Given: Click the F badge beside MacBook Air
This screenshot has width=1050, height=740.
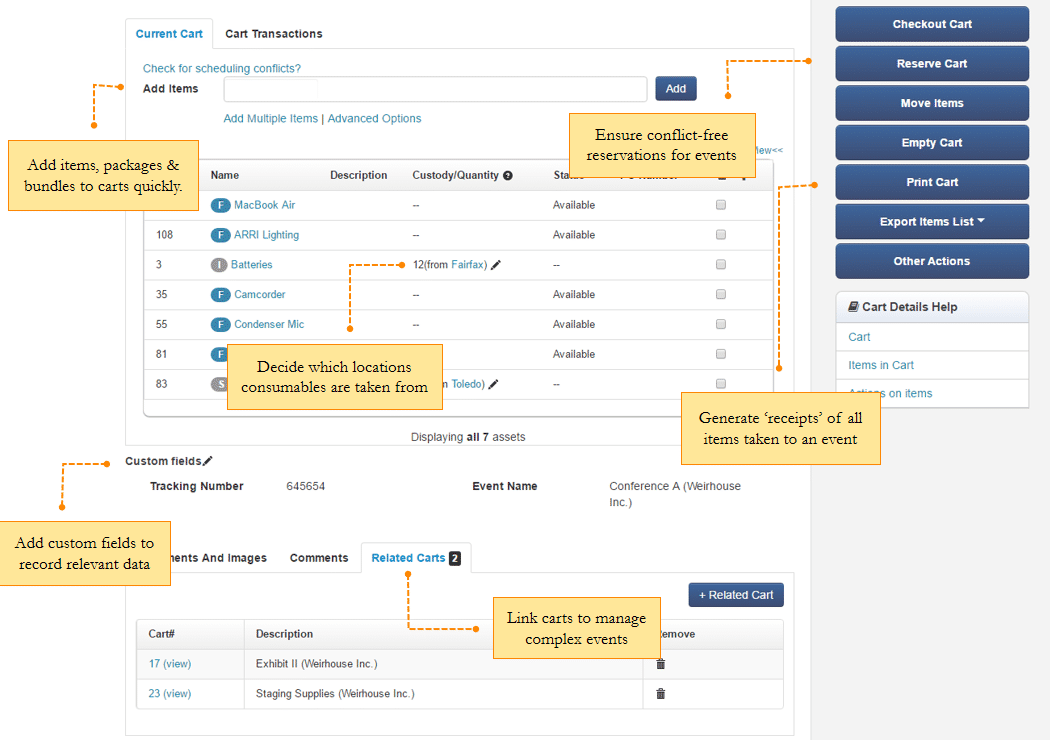Looking at the screenshot, I should (220, 205).
